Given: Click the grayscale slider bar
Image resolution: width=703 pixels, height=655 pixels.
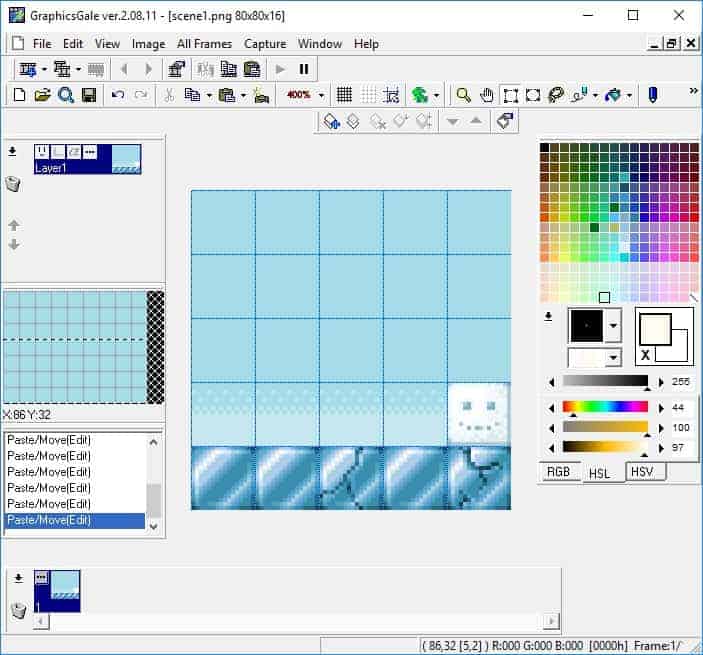Looking at the screenshot, I should click(605, 381).
